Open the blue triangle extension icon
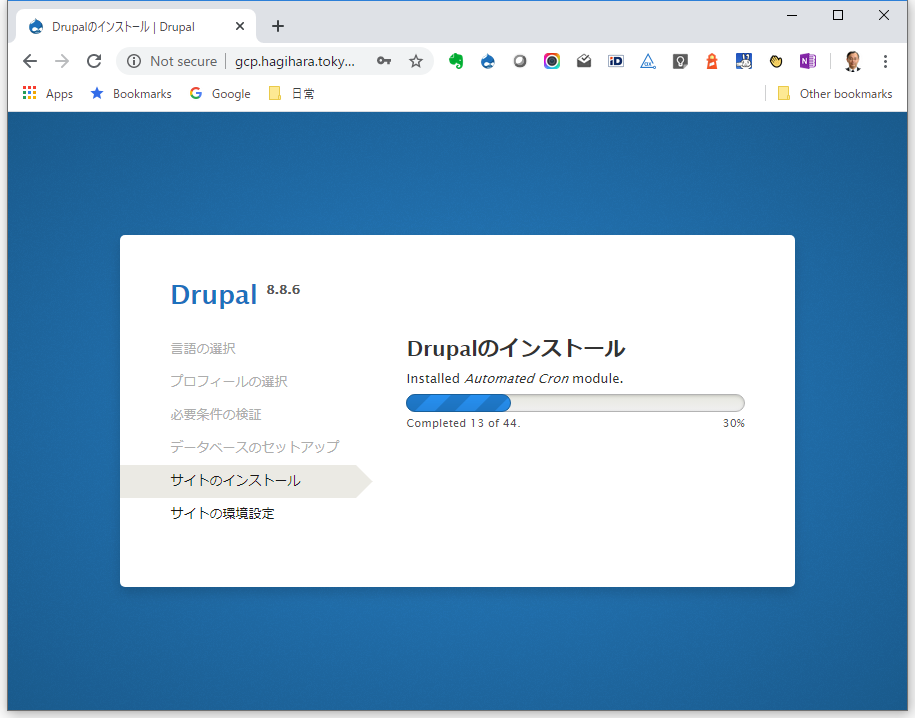The height and width of the screenshot is (718, 915). click(648, 61)
